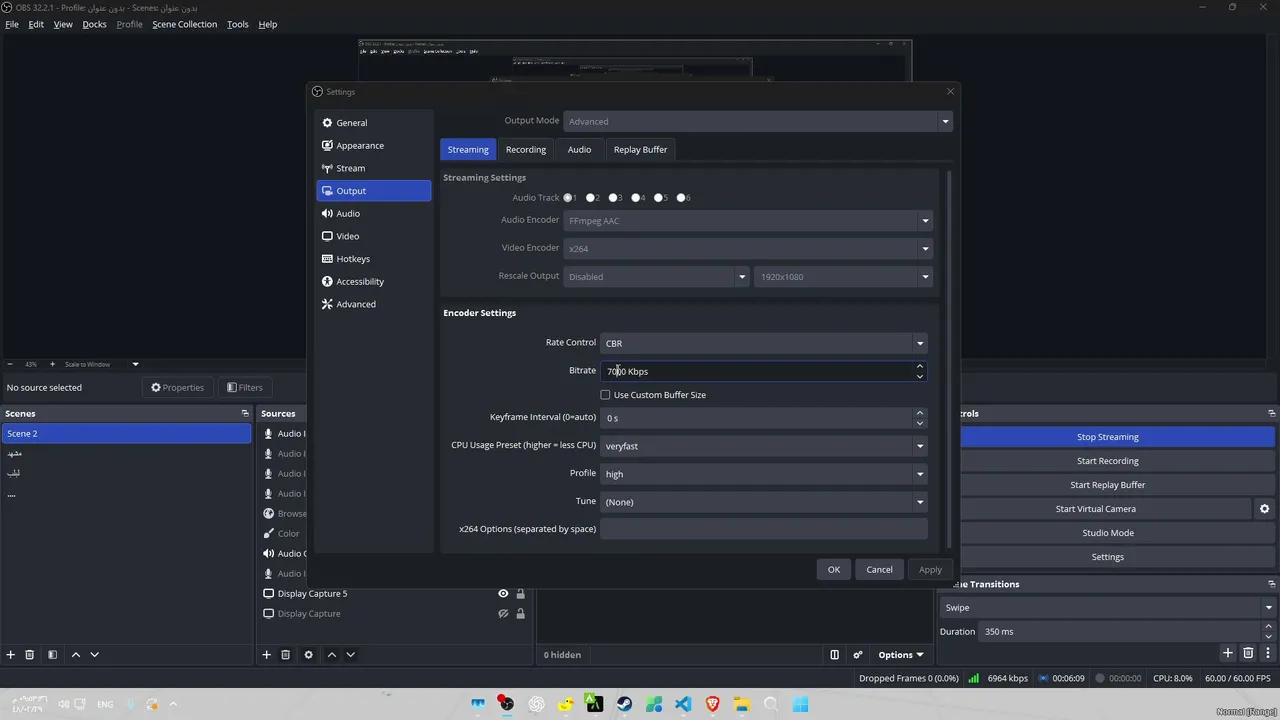This screenshot has width=1280, height=720.
Task: Go to the Hotkeys settings category
Action: click(x=374, y=259)
